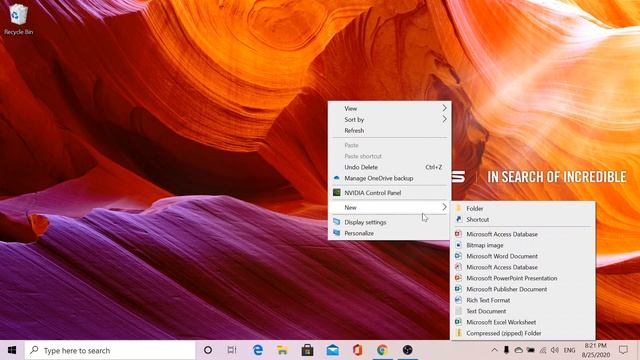Choose Refresh from the context menu

point(389,130)
